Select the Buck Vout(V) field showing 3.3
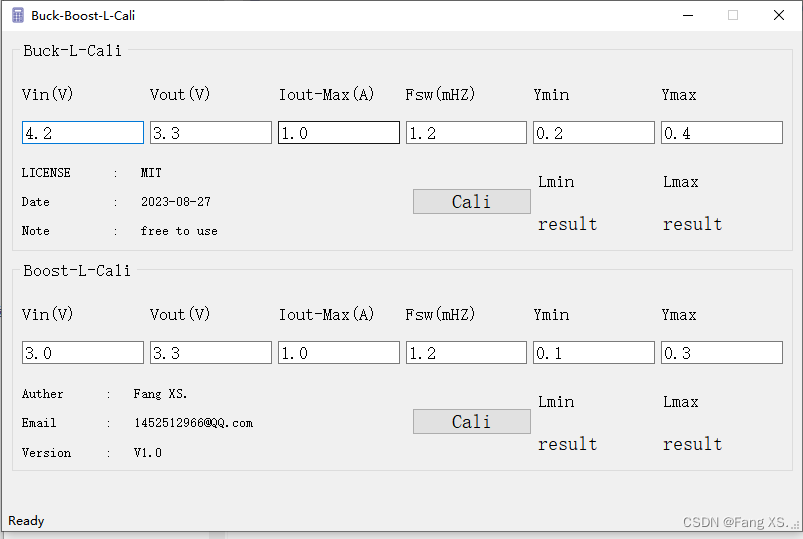This screenshot has width=803, height=539. 211,133
